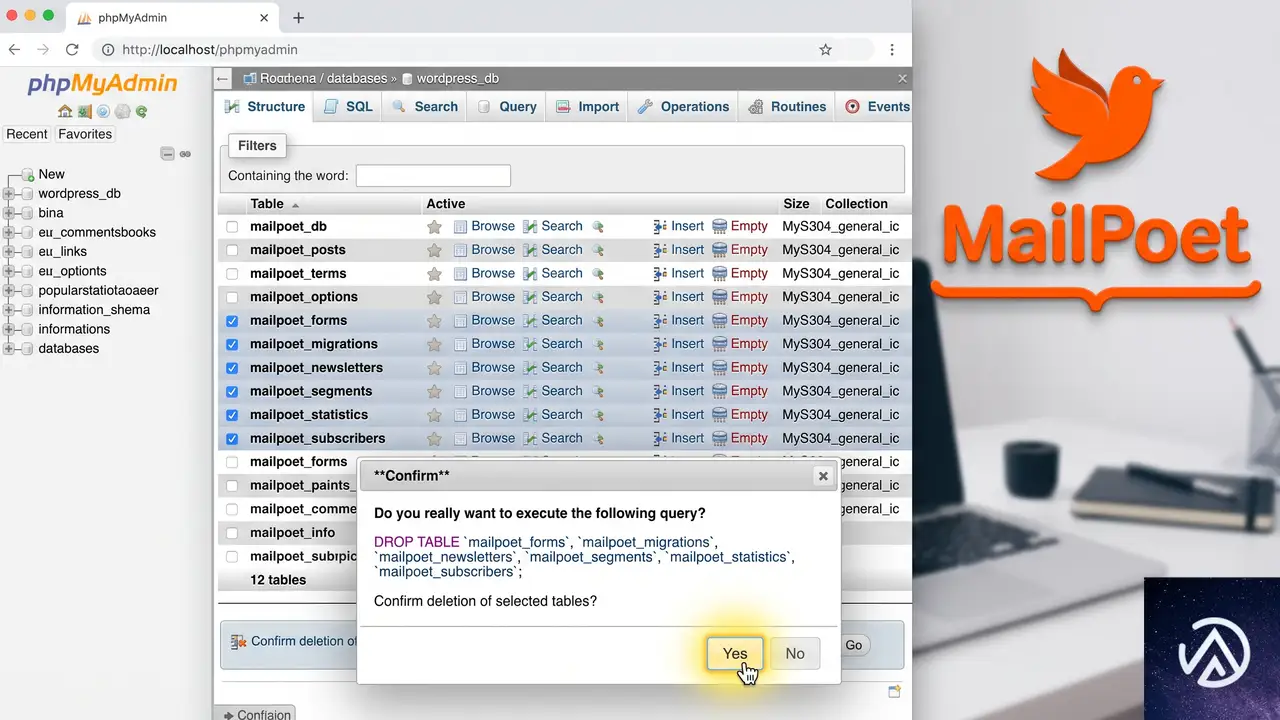This screenshot has height=720, width=1280.
Task: Click the Containing the word input field
Action: [x=433, y=176]
